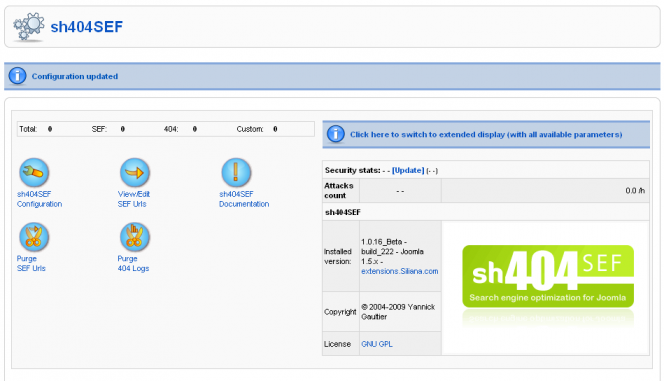Click the Purge 404 Logs scissors icon

click(x=135, y=237)
